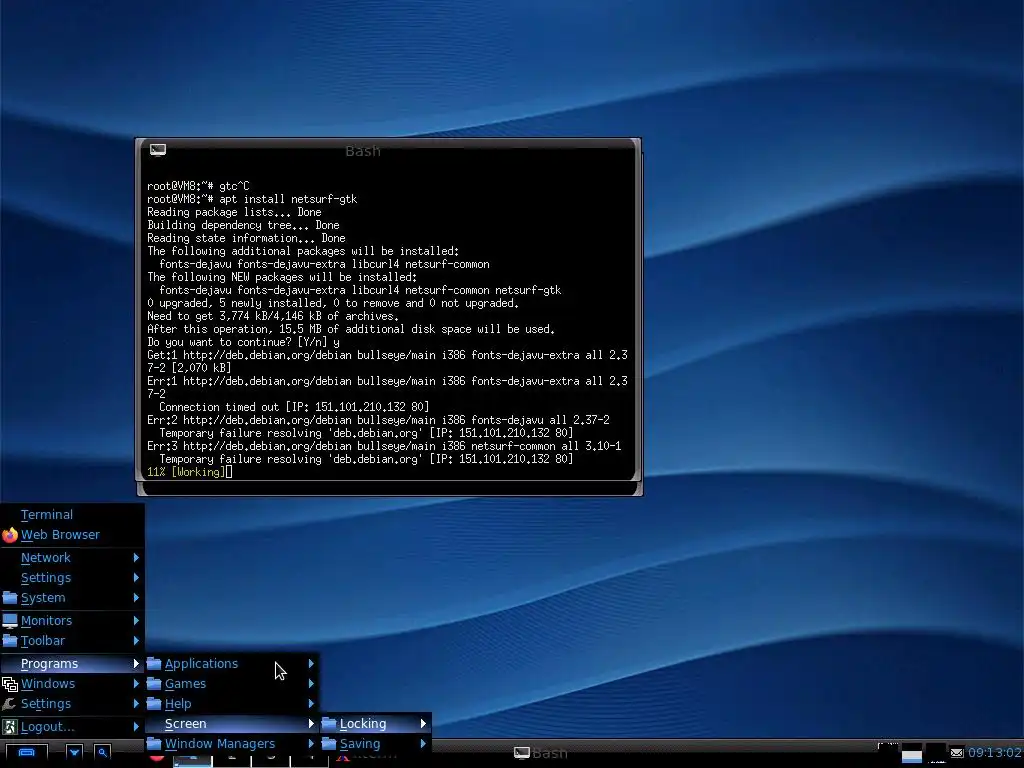
Task: Click the folder icon beside Saving
Action: coord(329,744)
